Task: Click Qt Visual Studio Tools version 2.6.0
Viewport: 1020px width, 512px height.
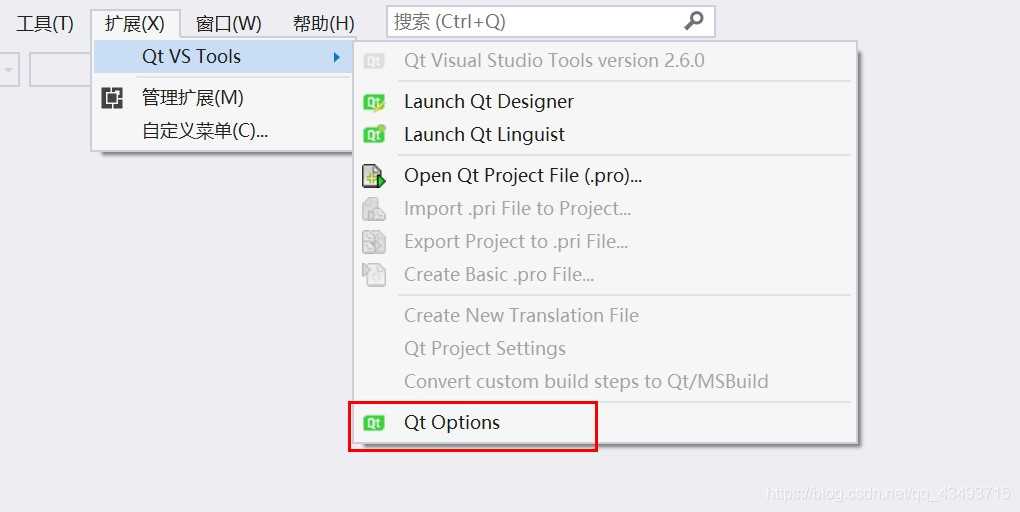Action: (554, 61)
